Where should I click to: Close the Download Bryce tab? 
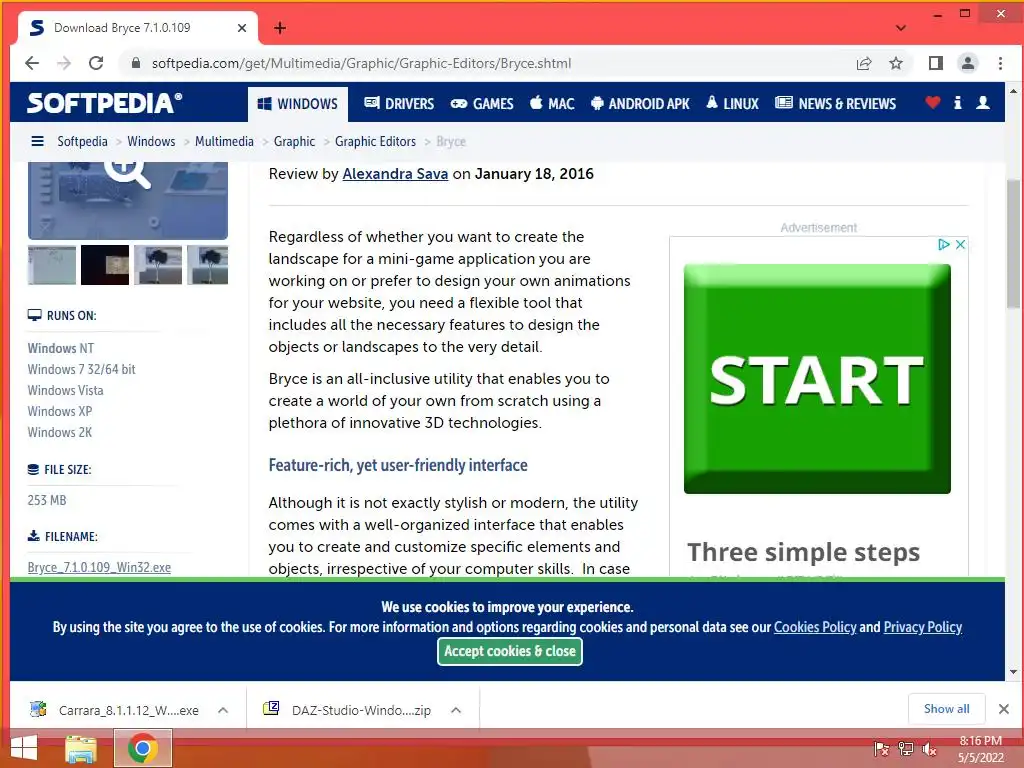242,28
